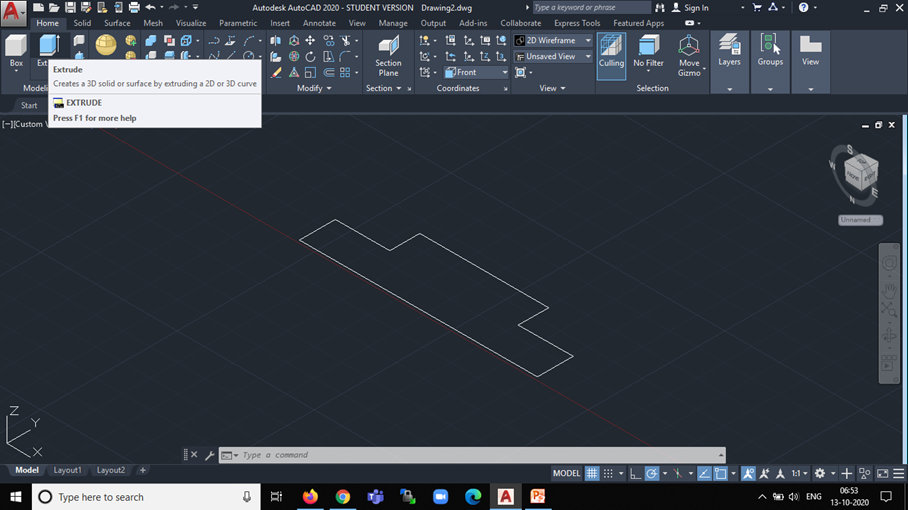
Task: Select the Rotate circular arrow tool
Action: [x=310, y=57]
